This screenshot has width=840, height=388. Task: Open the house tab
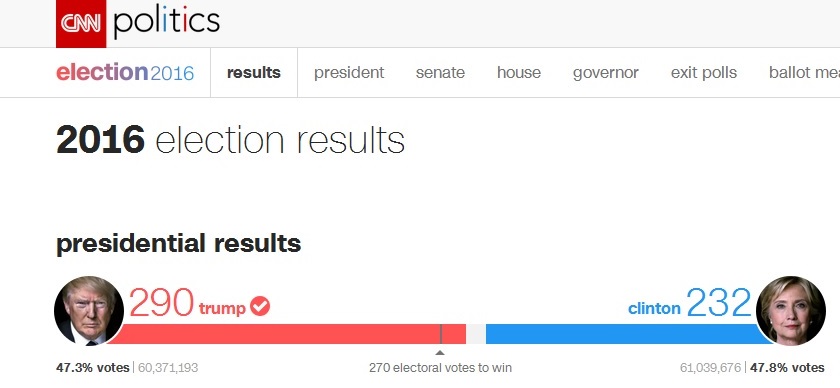pos(519,72)
